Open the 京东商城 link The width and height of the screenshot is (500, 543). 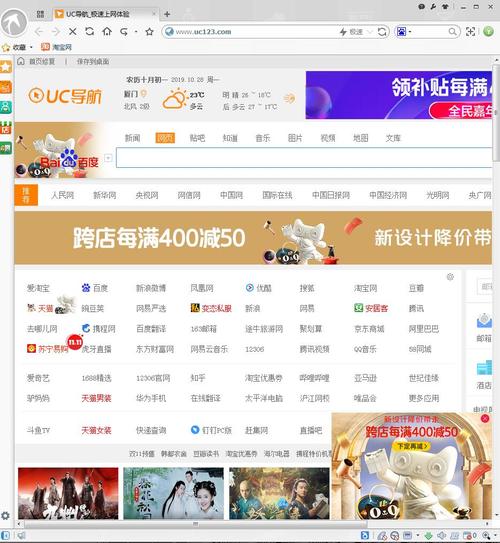[x=369, y=329]
